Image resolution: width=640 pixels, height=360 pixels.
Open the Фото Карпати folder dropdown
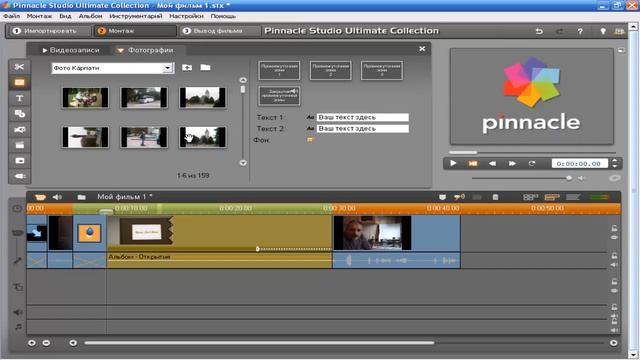[x=167, y=68]
